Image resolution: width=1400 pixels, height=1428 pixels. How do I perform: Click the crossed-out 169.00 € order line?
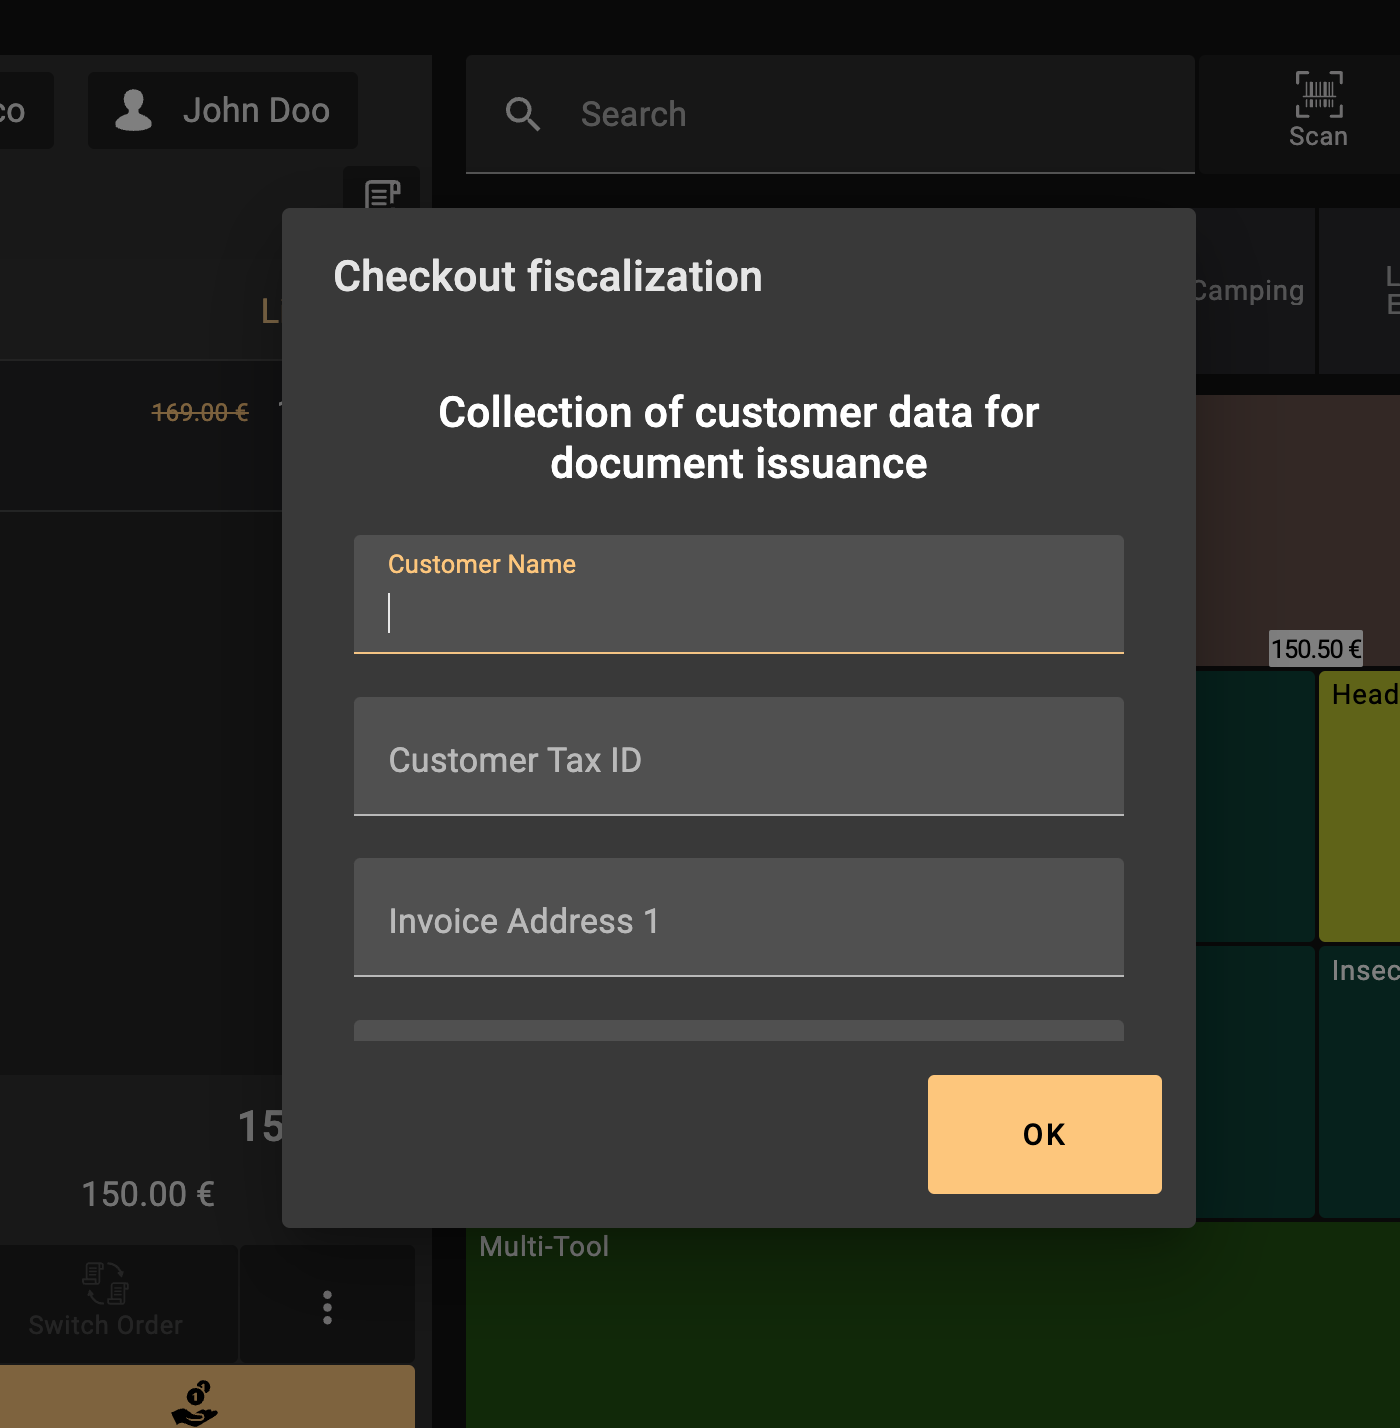[200, 412]
